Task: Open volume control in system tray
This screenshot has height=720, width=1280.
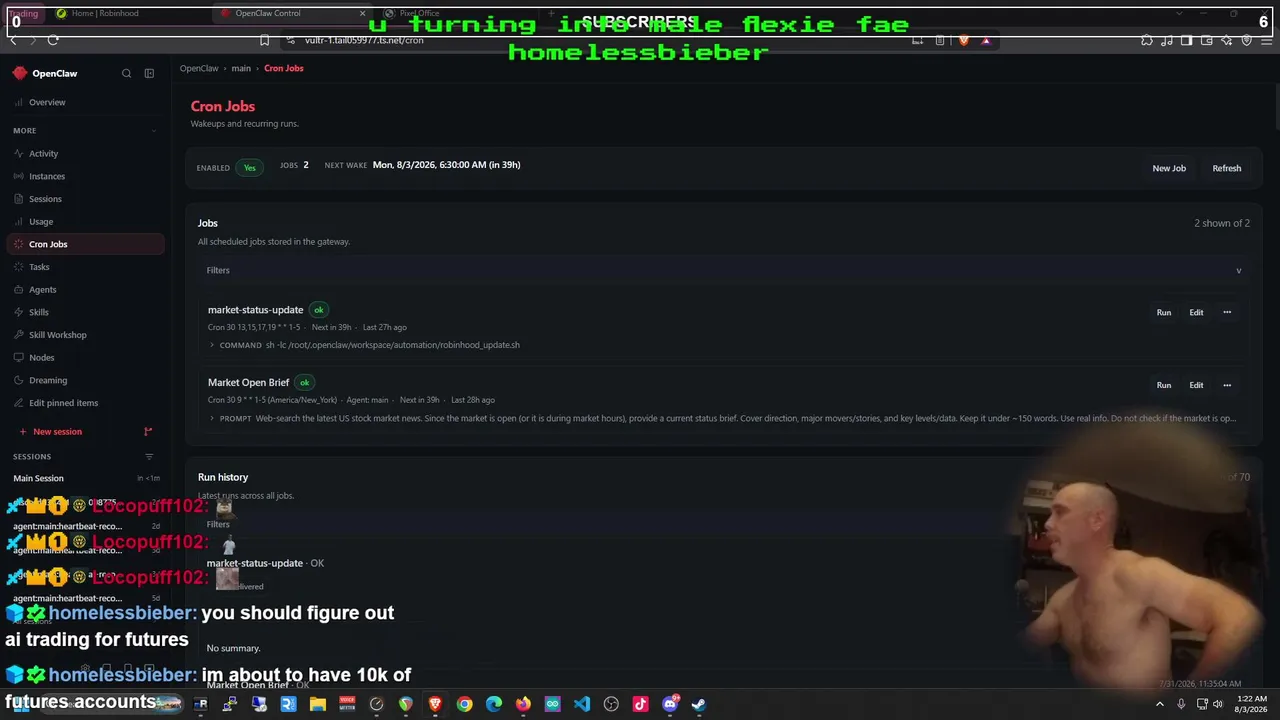Action: tap(1218, 704)
